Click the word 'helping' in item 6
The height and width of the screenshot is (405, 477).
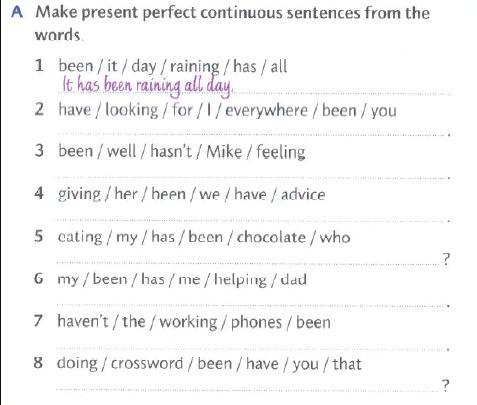(240, 280)
